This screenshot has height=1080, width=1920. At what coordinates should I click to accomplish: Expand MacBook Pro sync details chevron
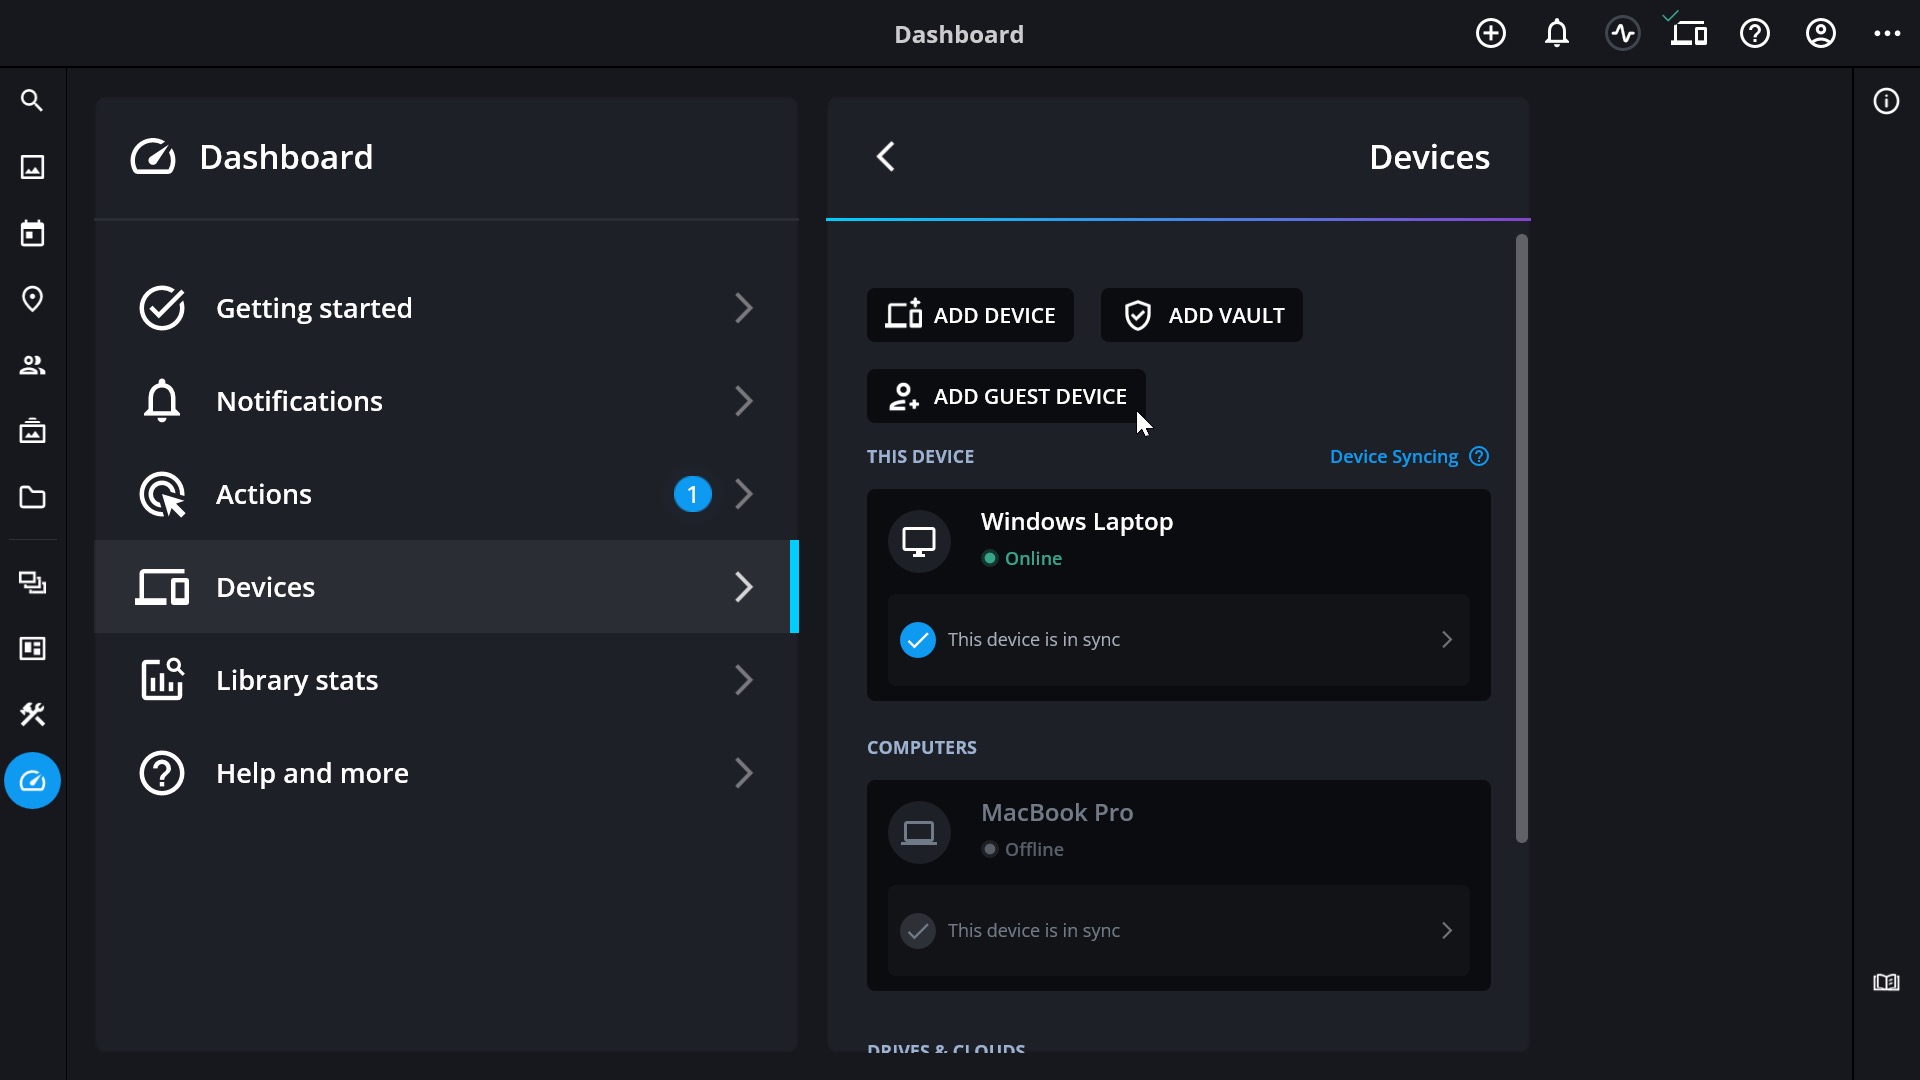pyautogui.click(x=1446, y=930)
